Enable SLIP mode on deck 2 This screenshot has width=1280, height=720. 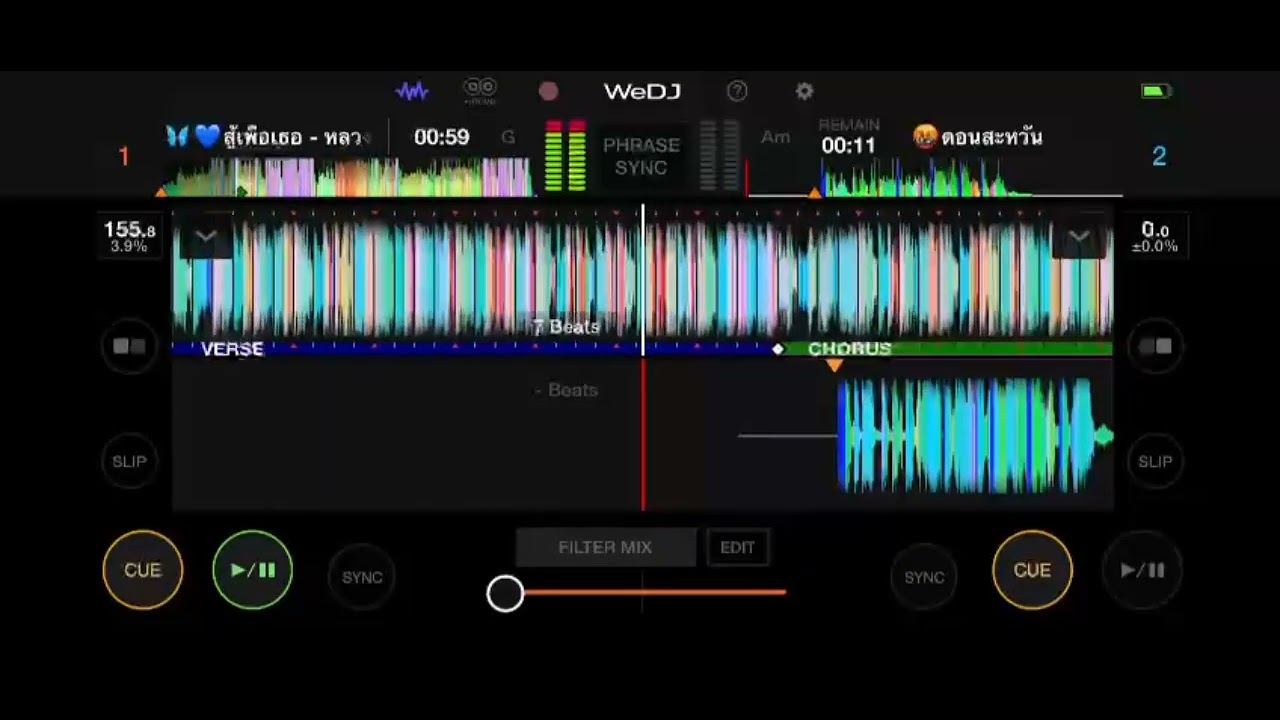pyautogui.click(x=1155, y=461)
